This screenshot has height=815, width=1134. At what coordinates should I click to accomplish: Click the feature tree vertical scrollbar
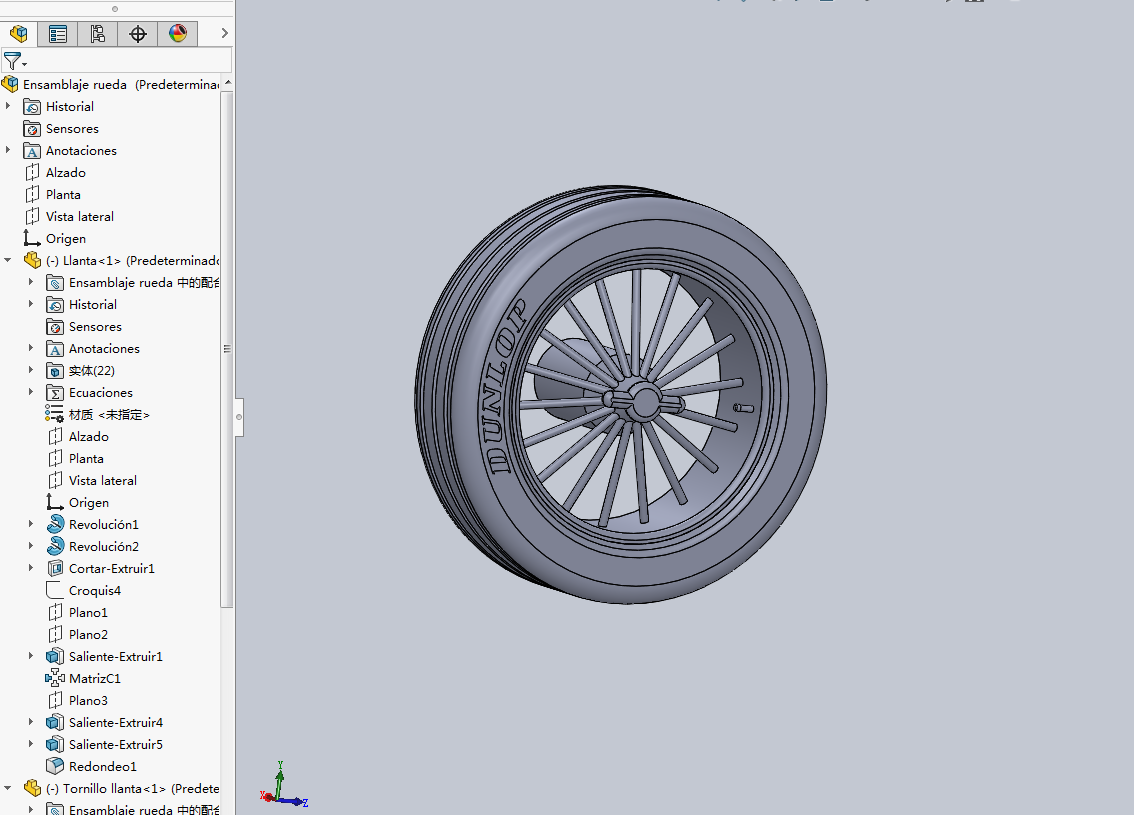point(227,349)
